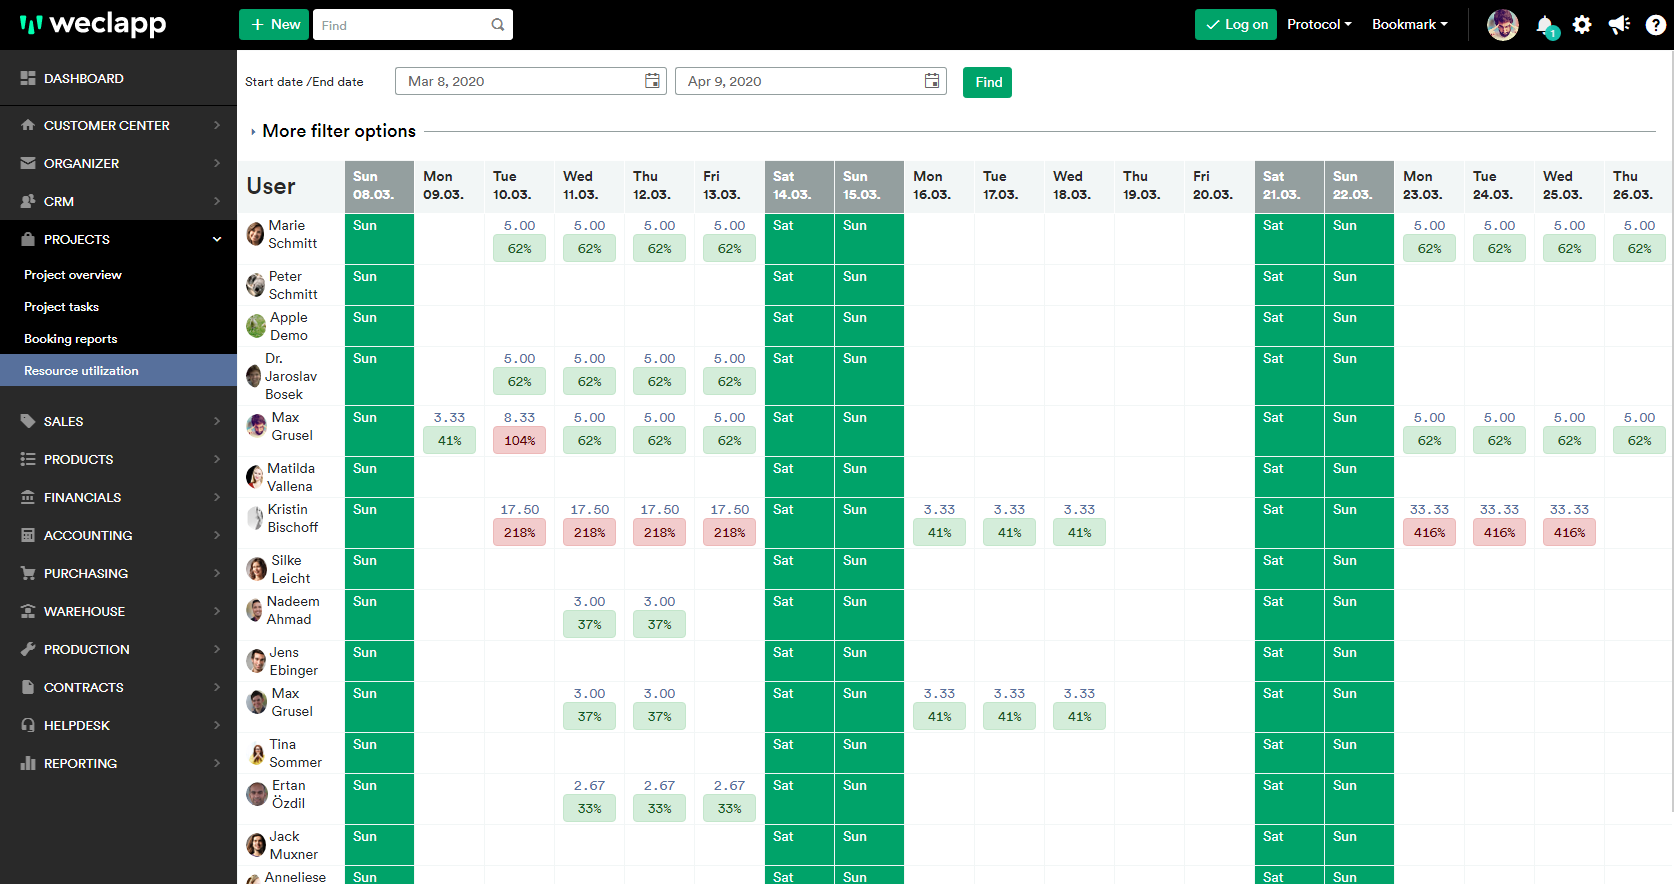Screen dimensions: 1674x884
Task: Open Booking reports in sidebar
Action: (x=71, y=339)
